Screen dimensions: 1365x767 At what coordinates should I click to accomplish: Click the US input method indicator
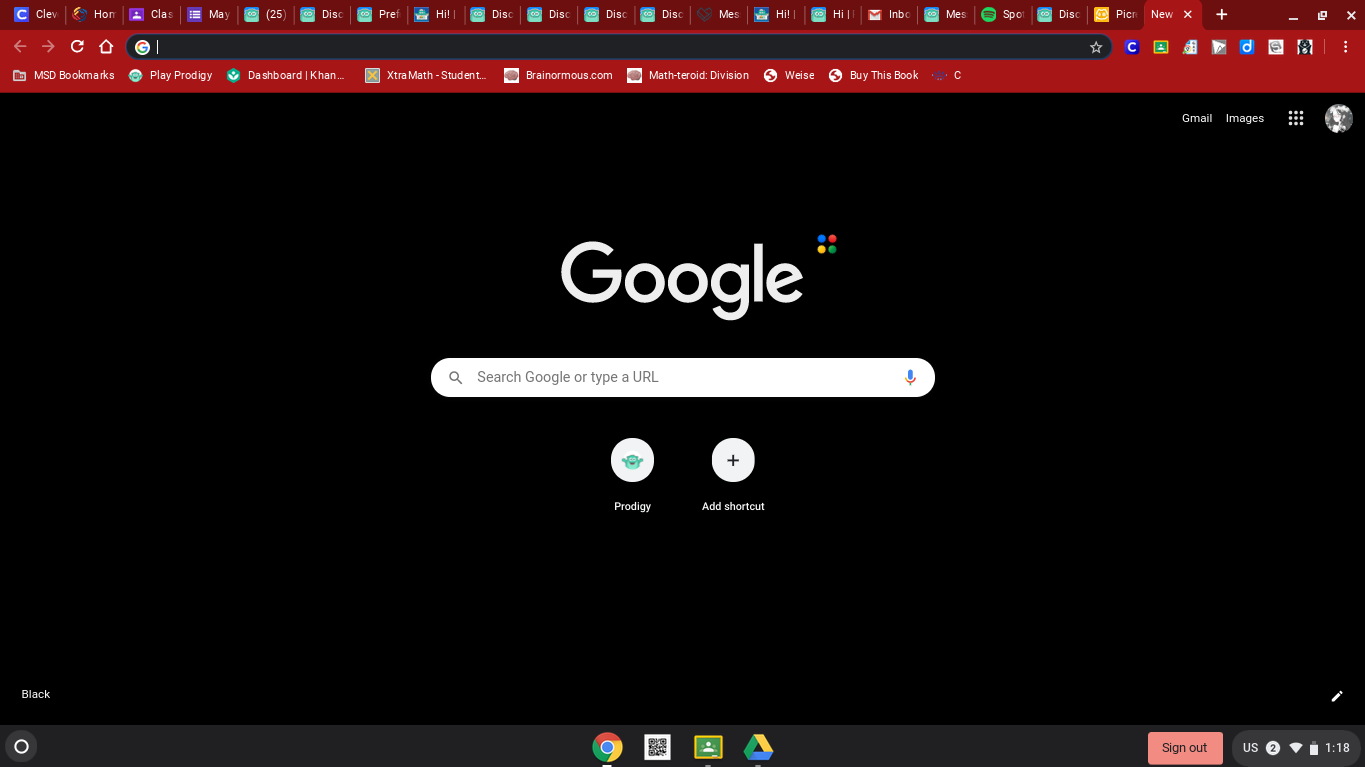pyautogui.click(x=1250, y=748)
